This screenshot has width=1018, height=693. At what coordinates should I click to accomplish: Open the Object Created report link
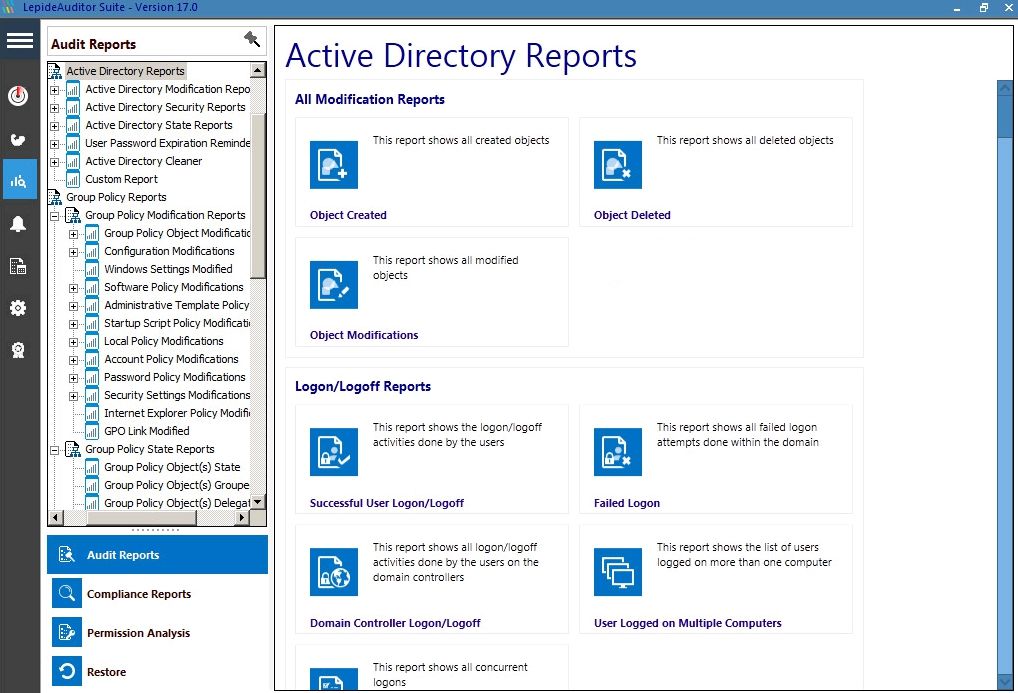(x=348, y=215)
